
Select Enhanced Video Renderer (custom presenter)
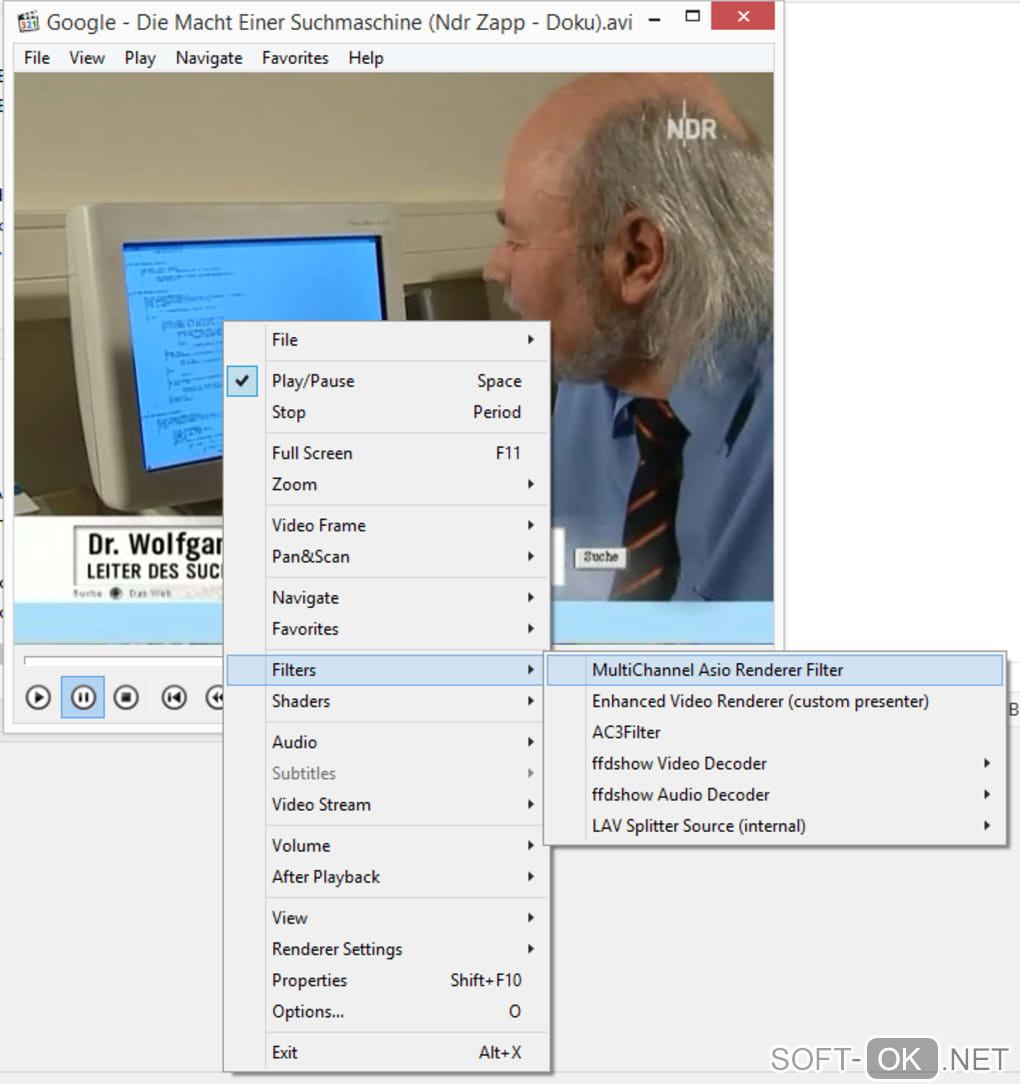coord(775,701)
